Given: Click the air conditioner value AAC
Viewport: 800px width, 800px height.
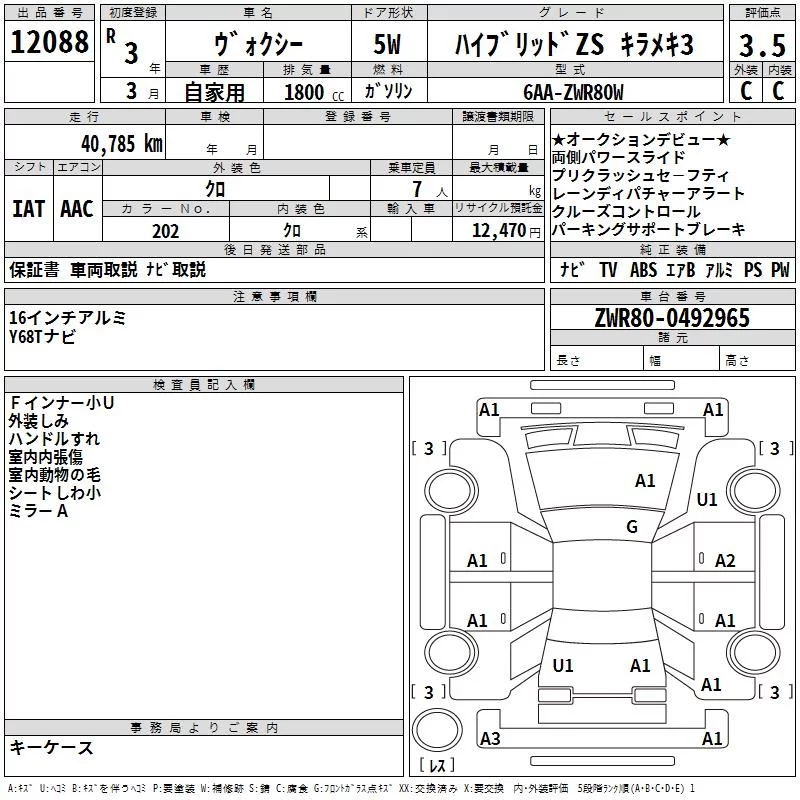Looking at the screenshot, I should point(77,209).
